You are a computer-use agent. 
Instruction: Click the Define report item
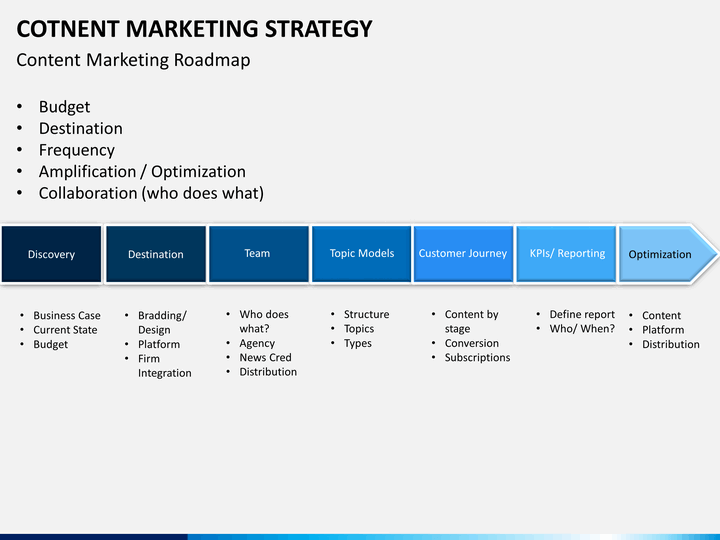tap(582, 315)
